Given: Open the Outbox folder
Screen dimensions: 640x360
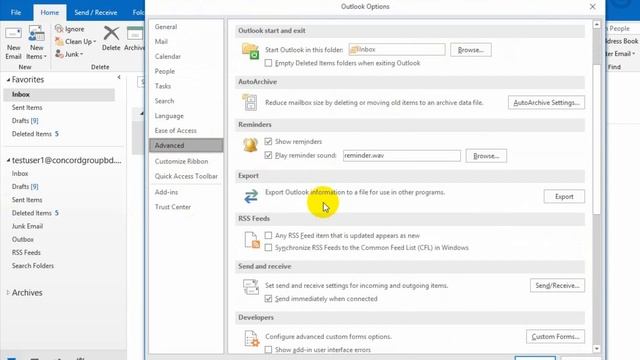Looking at the screenshot, I should pos(23,239).
